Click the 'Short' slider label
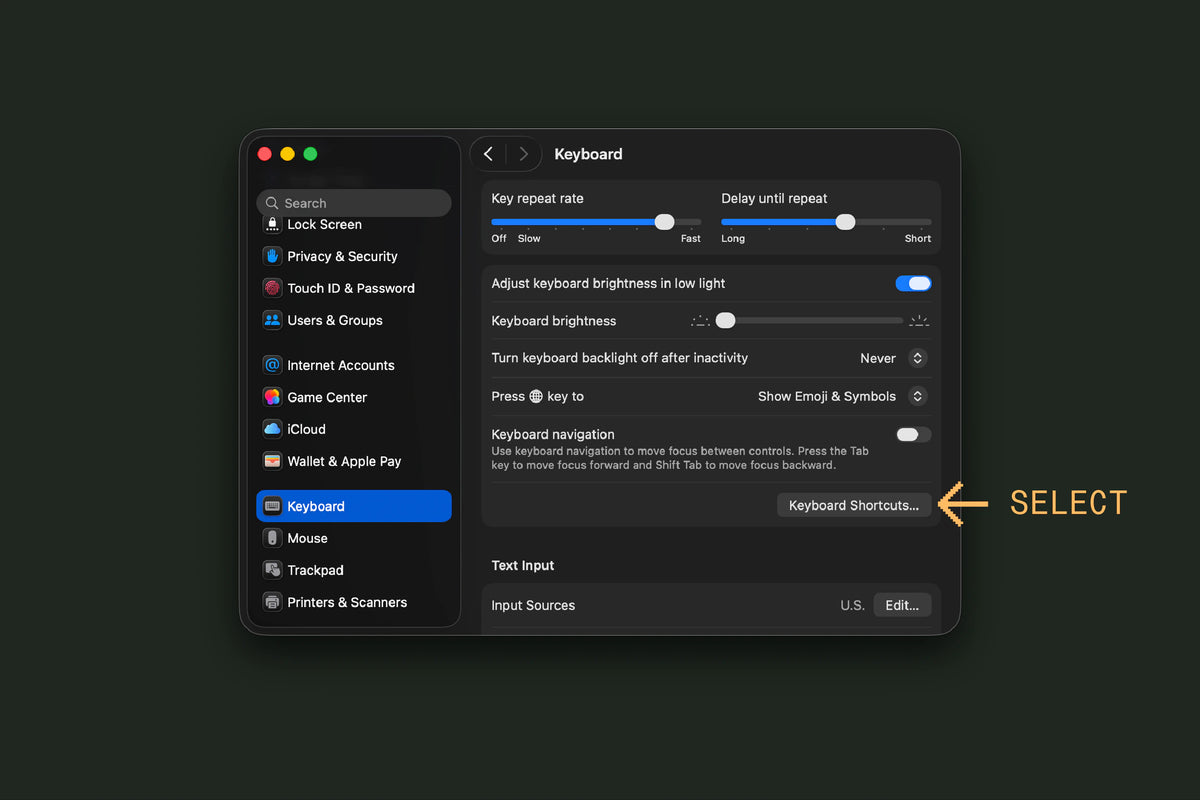Image resolution: width=1200 pixels, height=800 pixels. (918, 239)
